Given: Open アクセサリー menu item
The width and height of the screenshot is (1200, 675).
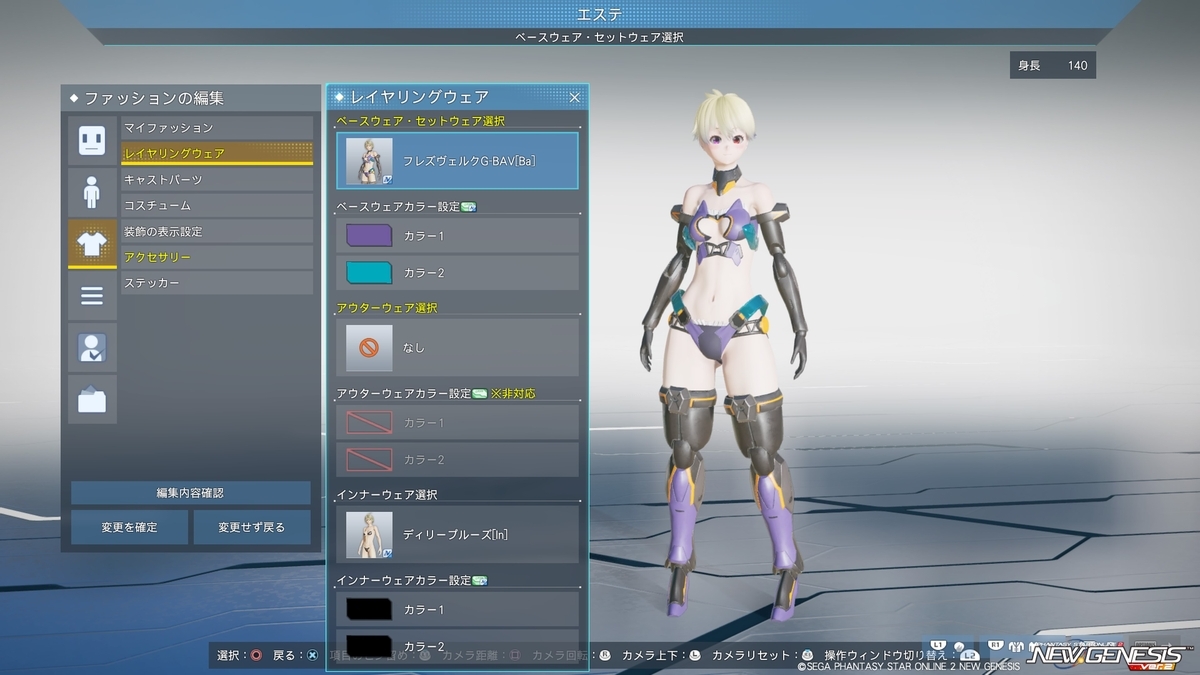Looking at the screenshot, I should pos(217,258).
